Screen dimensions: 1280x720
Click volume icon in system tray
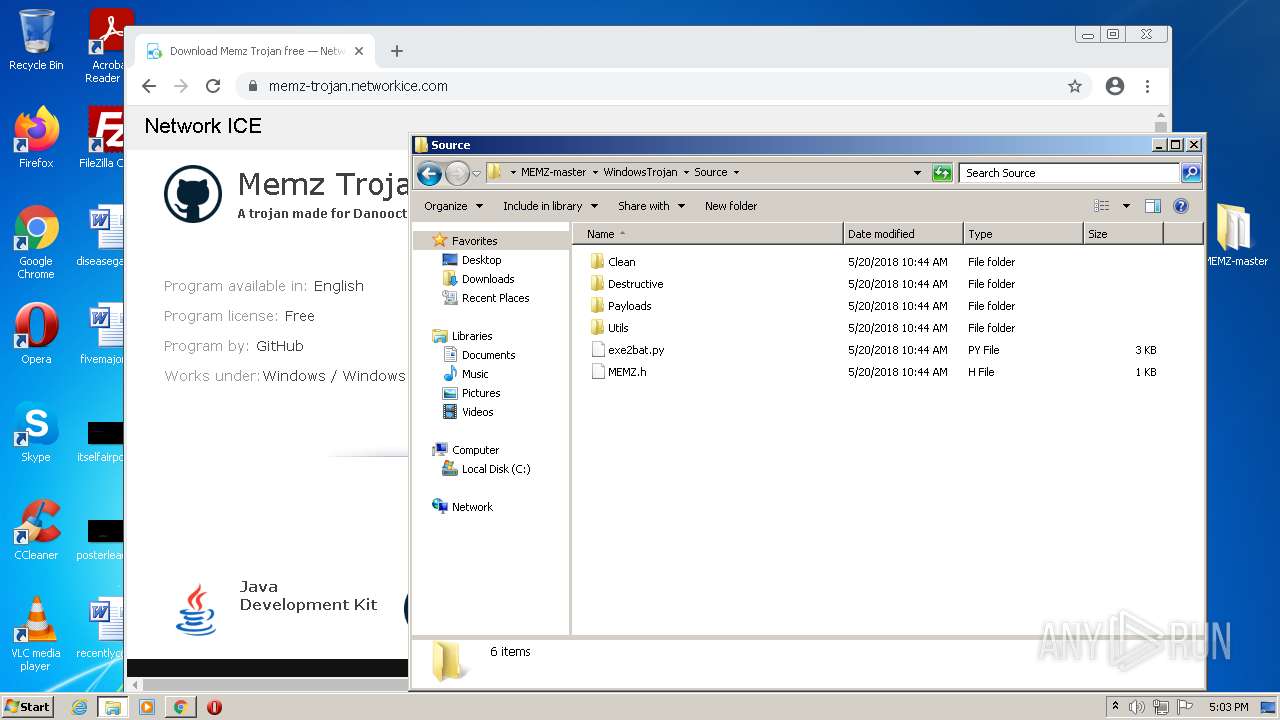click(x=1137, y=707)
